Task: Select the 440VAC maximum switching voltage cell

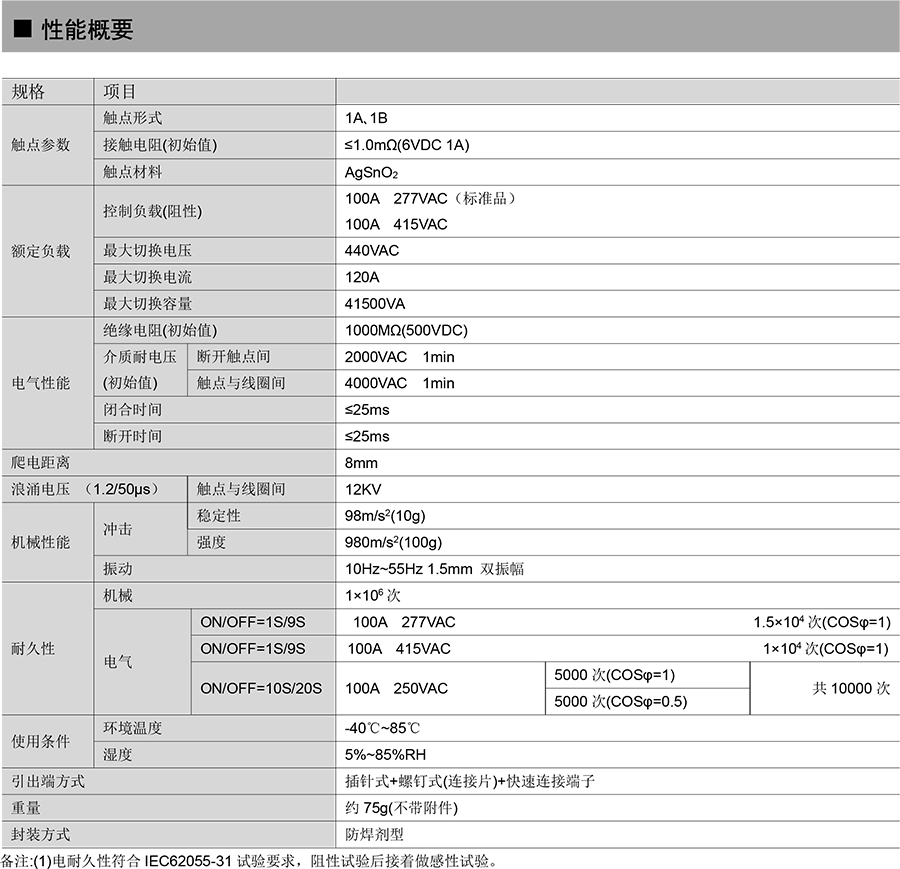Action: click(372, 251)
